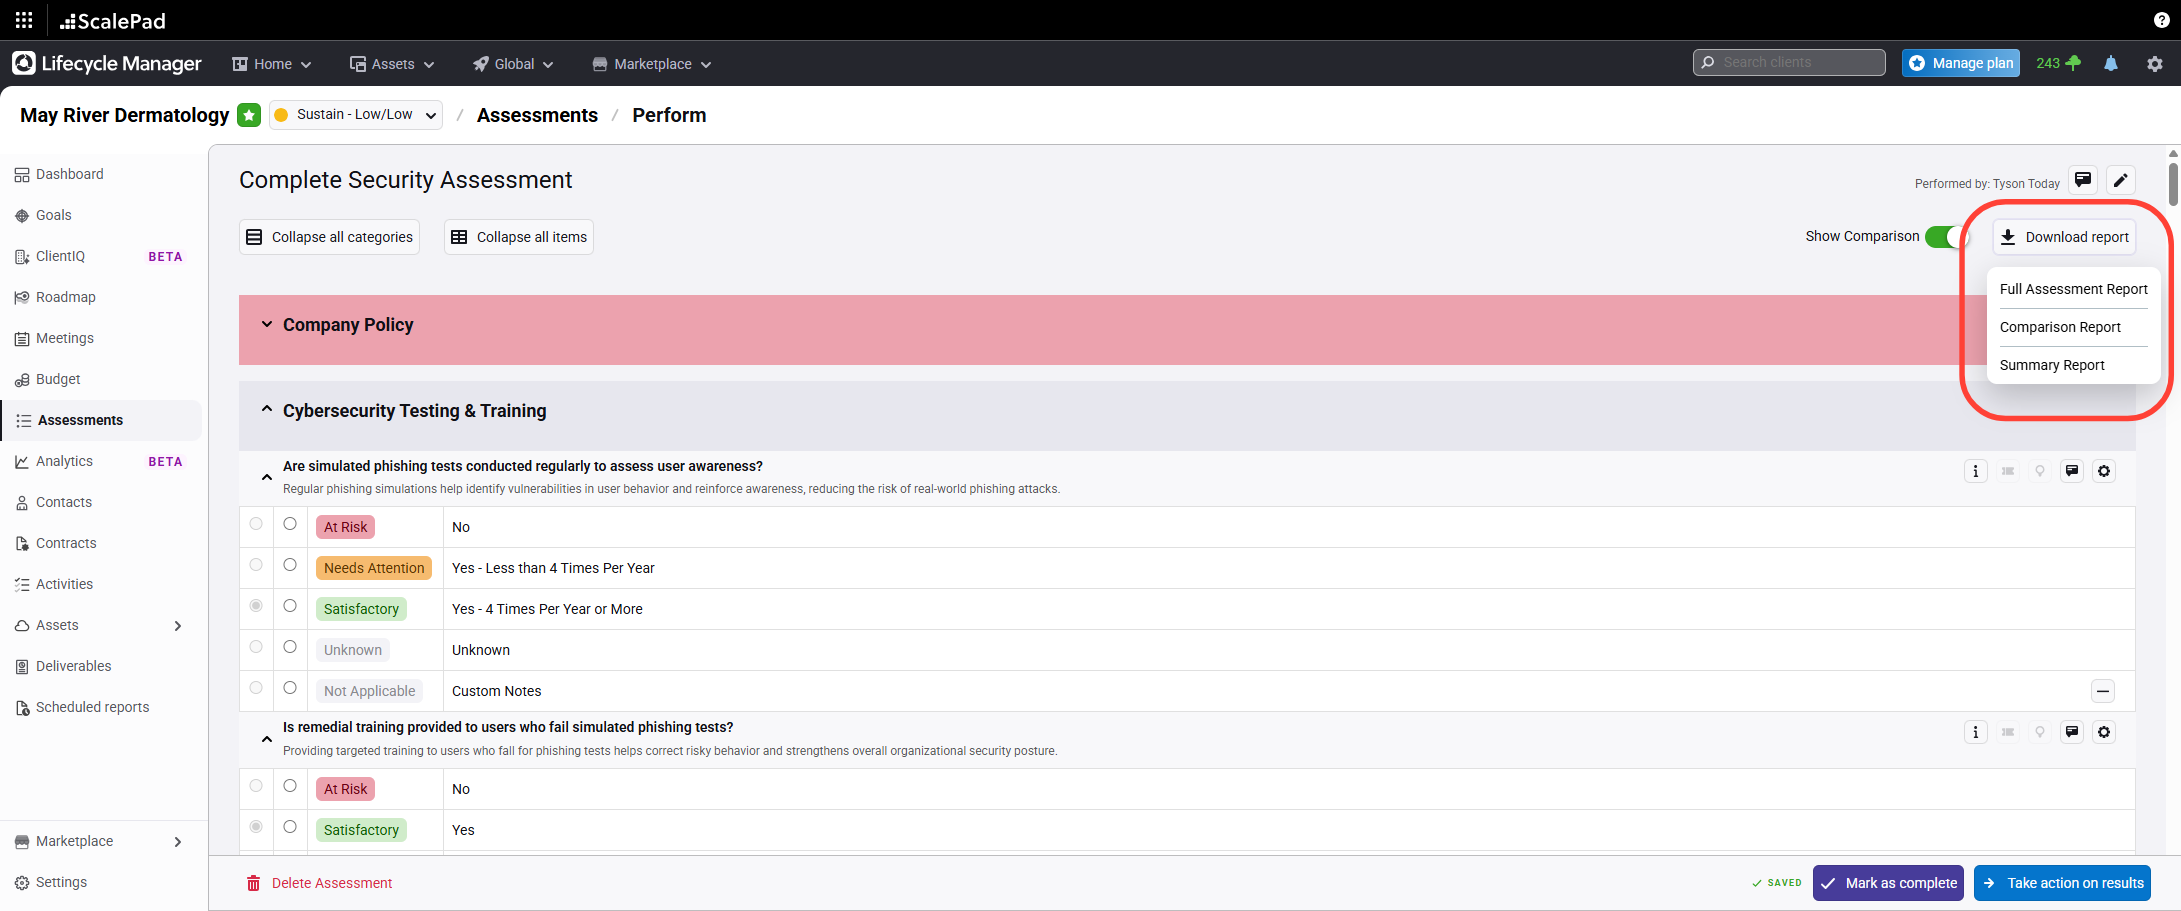Click info icon for phishing tests question
2181x911 pixels.
pos(1975,471)
